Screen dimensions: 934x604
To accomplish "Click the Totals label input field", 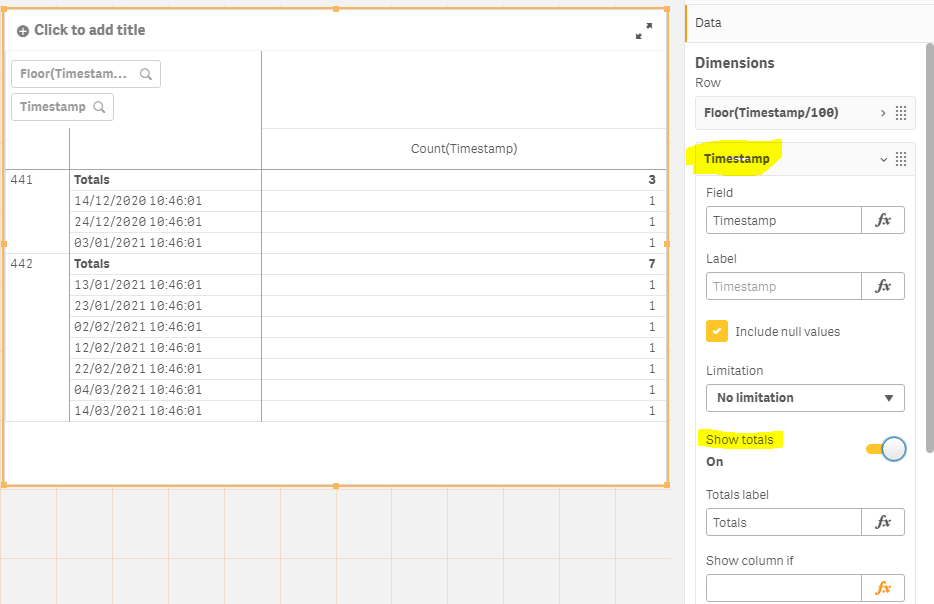I will (x=784, y=522).
